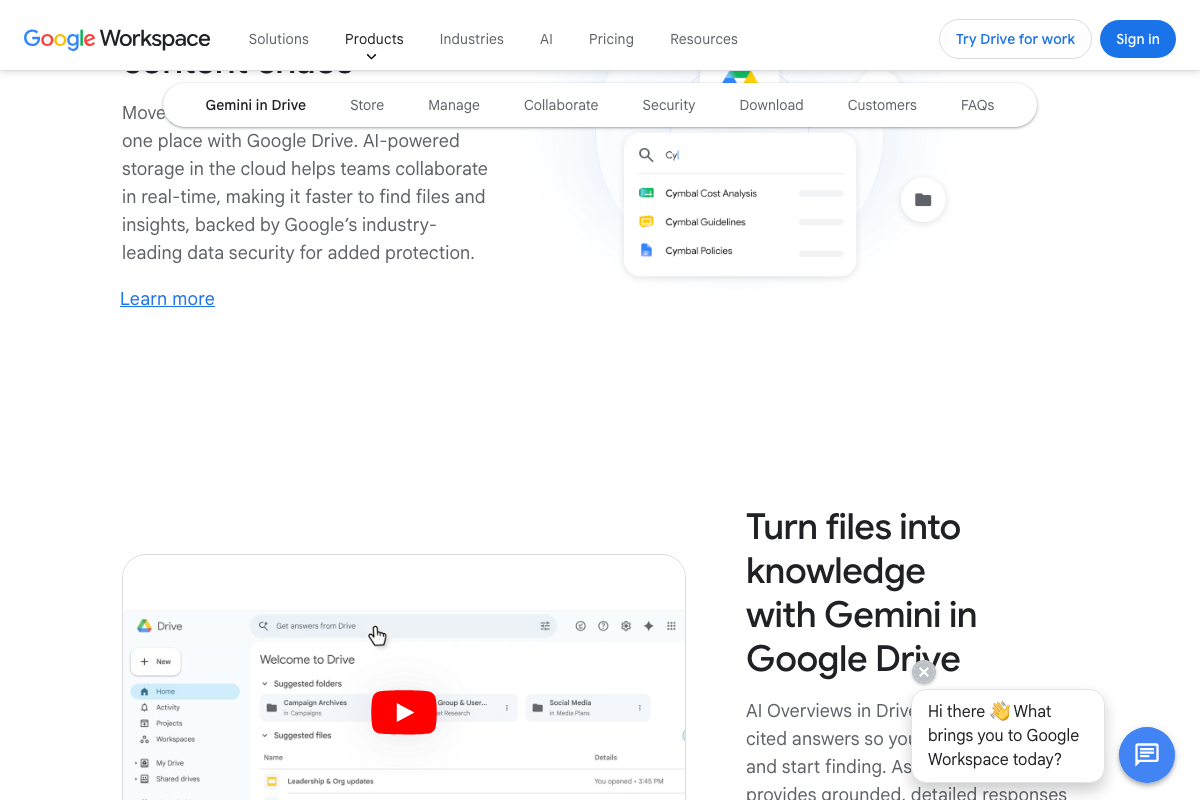Click the Sign in button
The image size is (1200, 800).
pos(1138,39)
